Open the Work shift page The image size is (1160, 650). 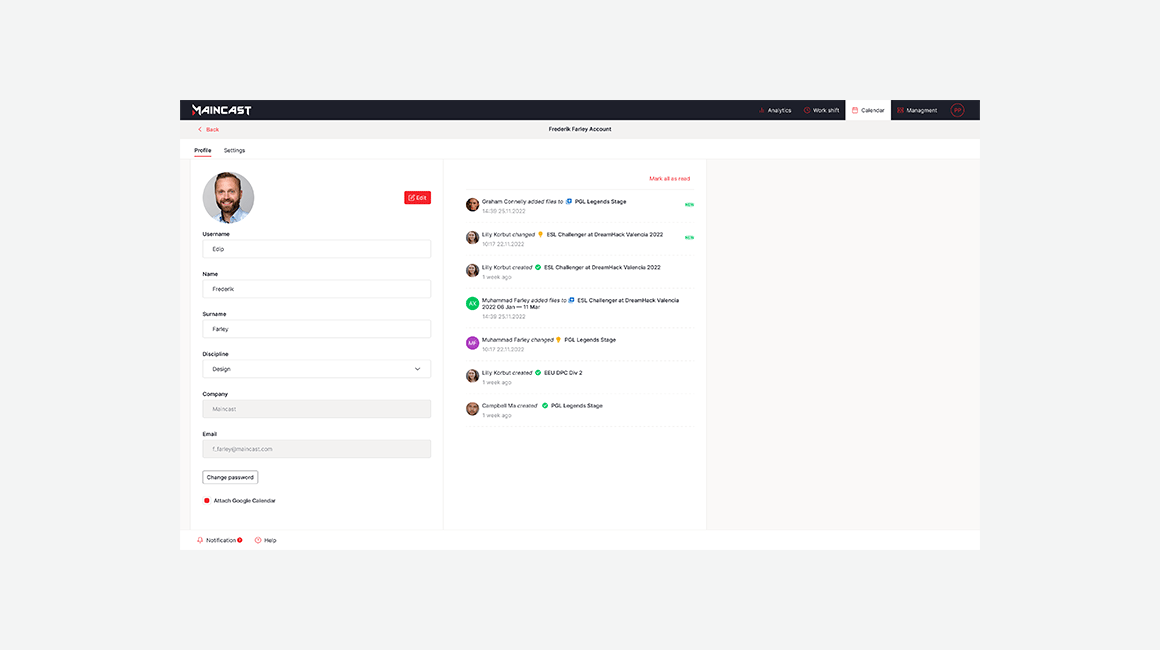click(821, 110)
